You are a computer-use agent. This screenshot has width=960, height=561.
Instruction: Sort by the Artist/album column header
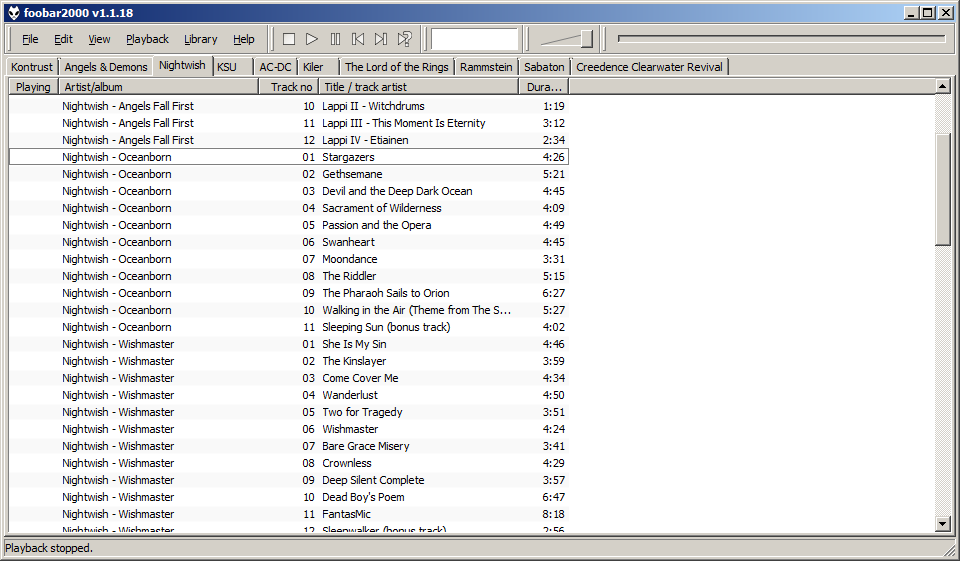[x=158, y=87]
